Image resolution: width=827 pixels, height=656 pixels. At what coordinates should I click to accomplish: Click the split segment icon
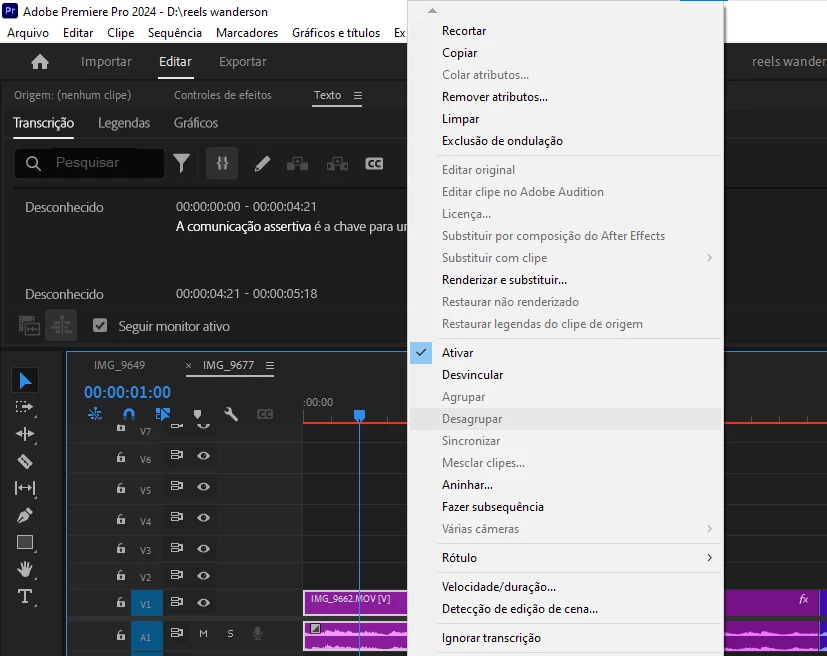tap(337, 163)
